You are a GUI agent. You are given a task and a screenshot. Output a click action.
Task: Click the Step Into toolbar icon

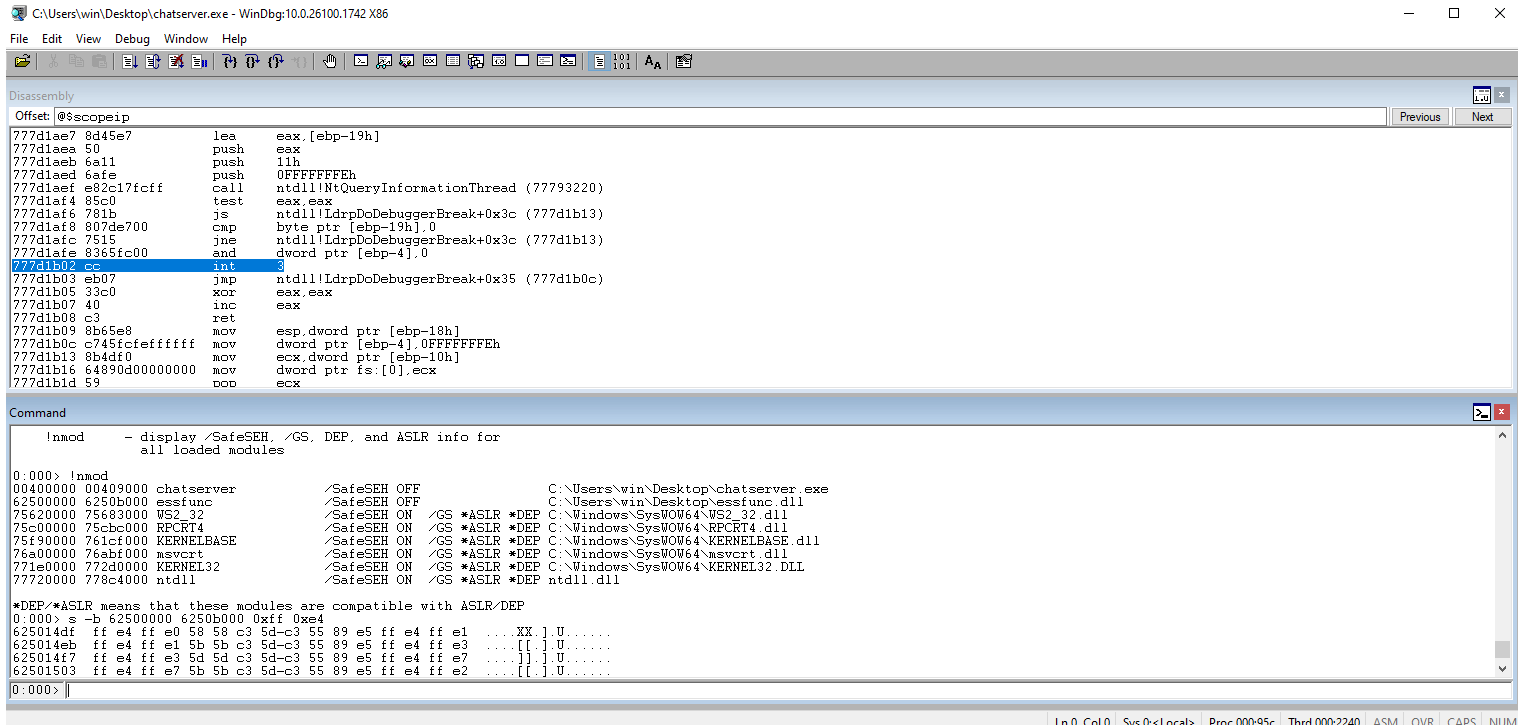click(x=229, y=62)
